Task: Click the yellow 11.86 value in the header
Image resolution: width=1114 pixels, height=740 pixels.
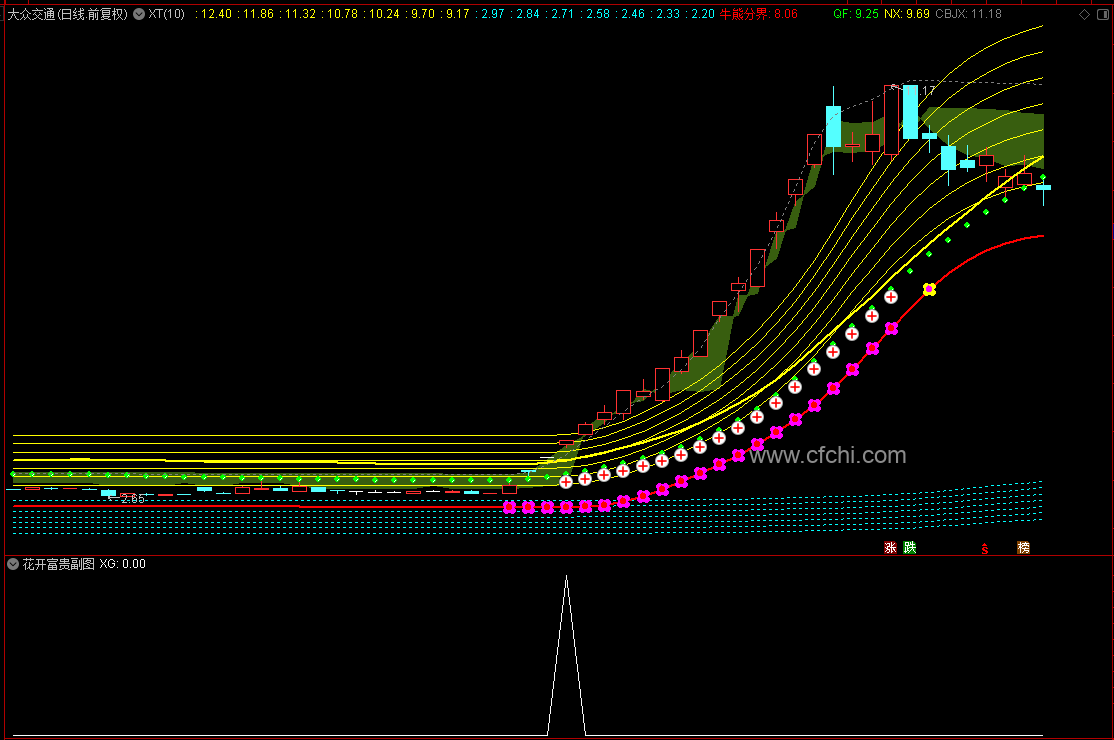Action: [259, 14]
